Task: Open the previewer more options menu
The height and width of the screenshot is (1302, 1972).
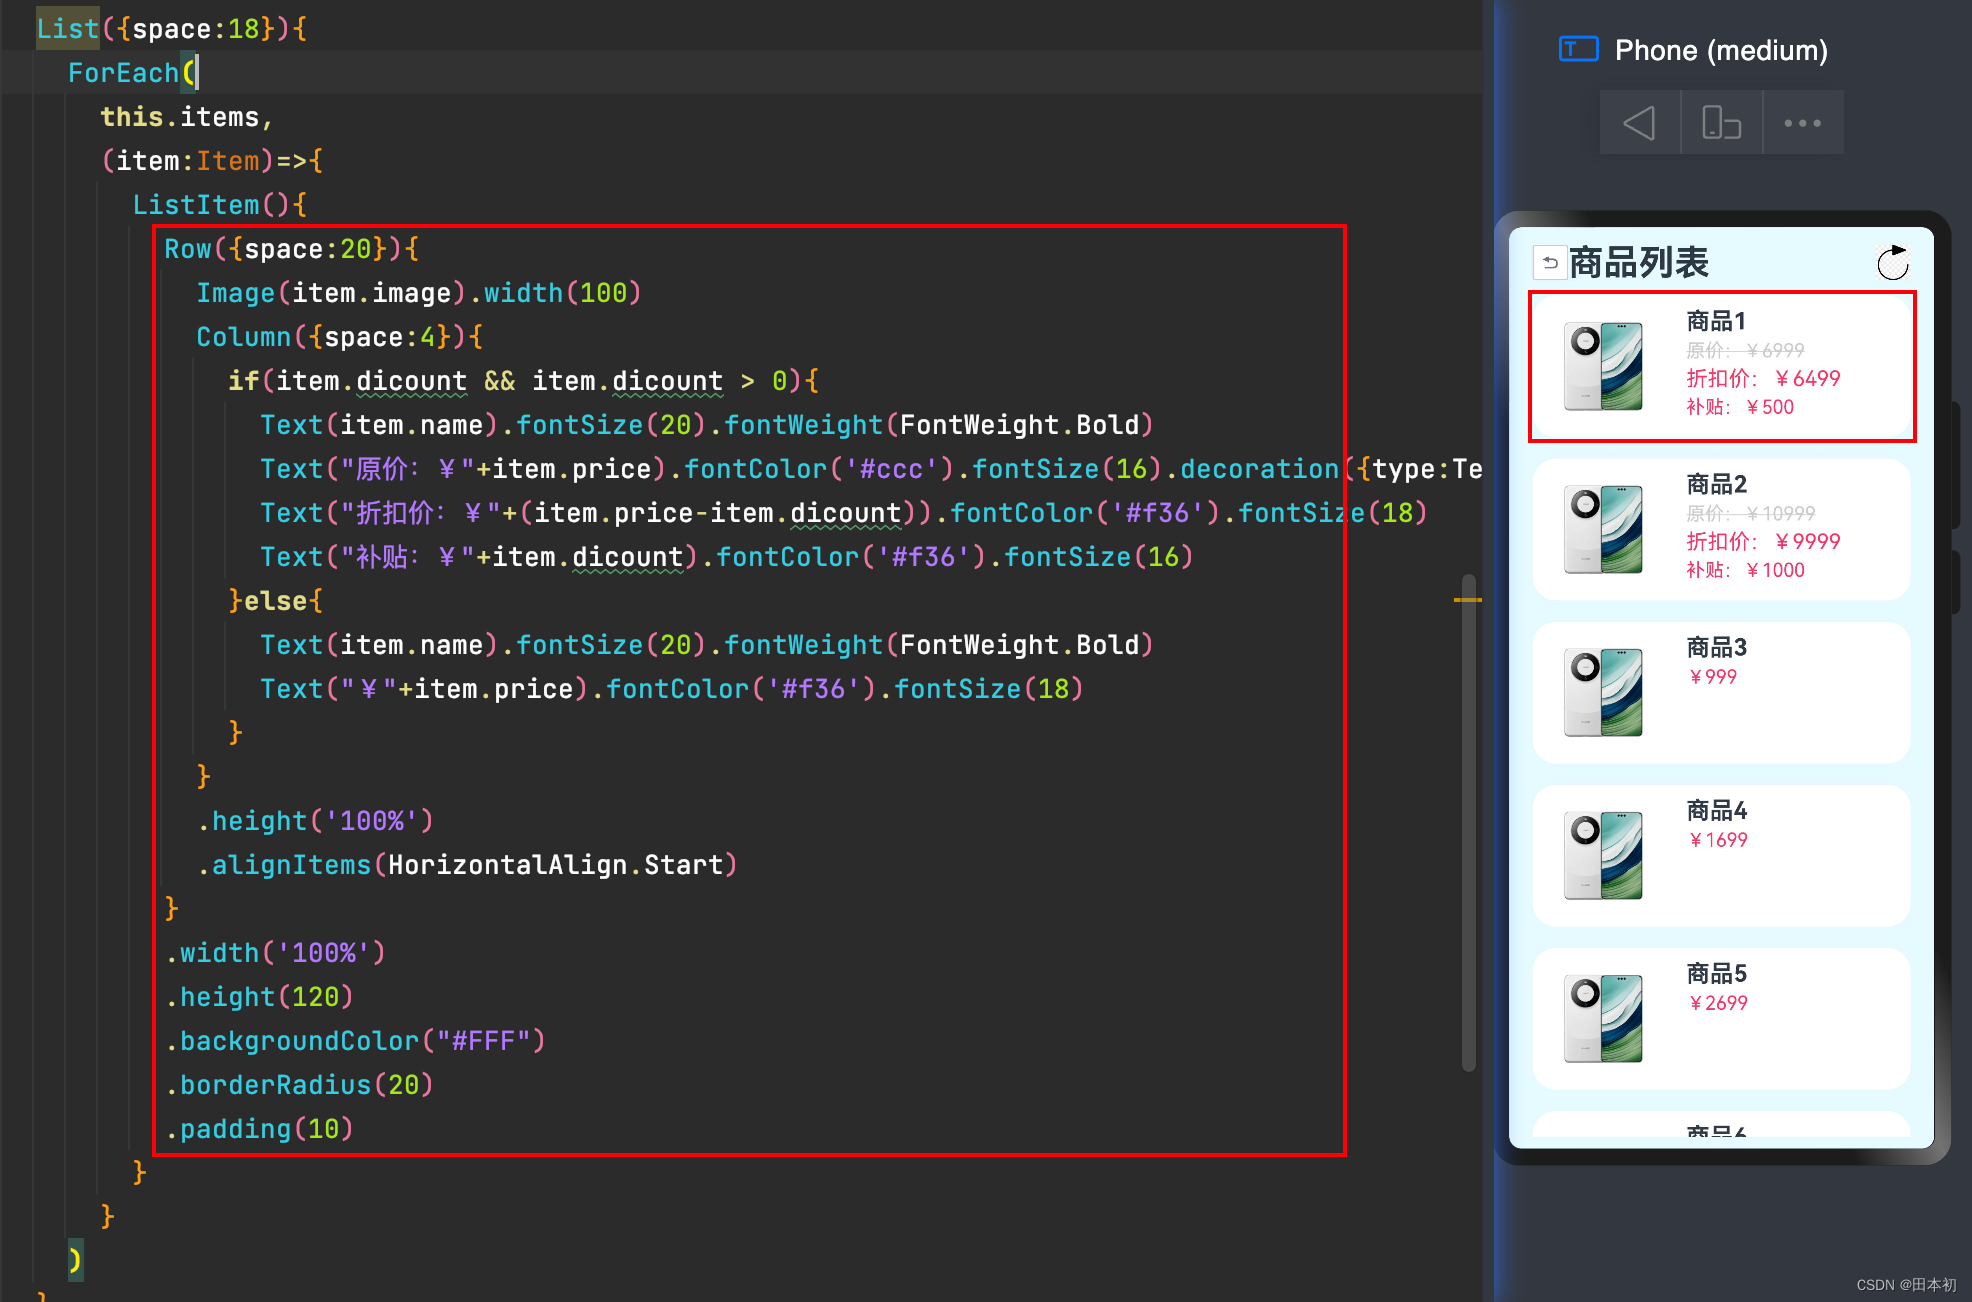Action: click(1803, 123)
